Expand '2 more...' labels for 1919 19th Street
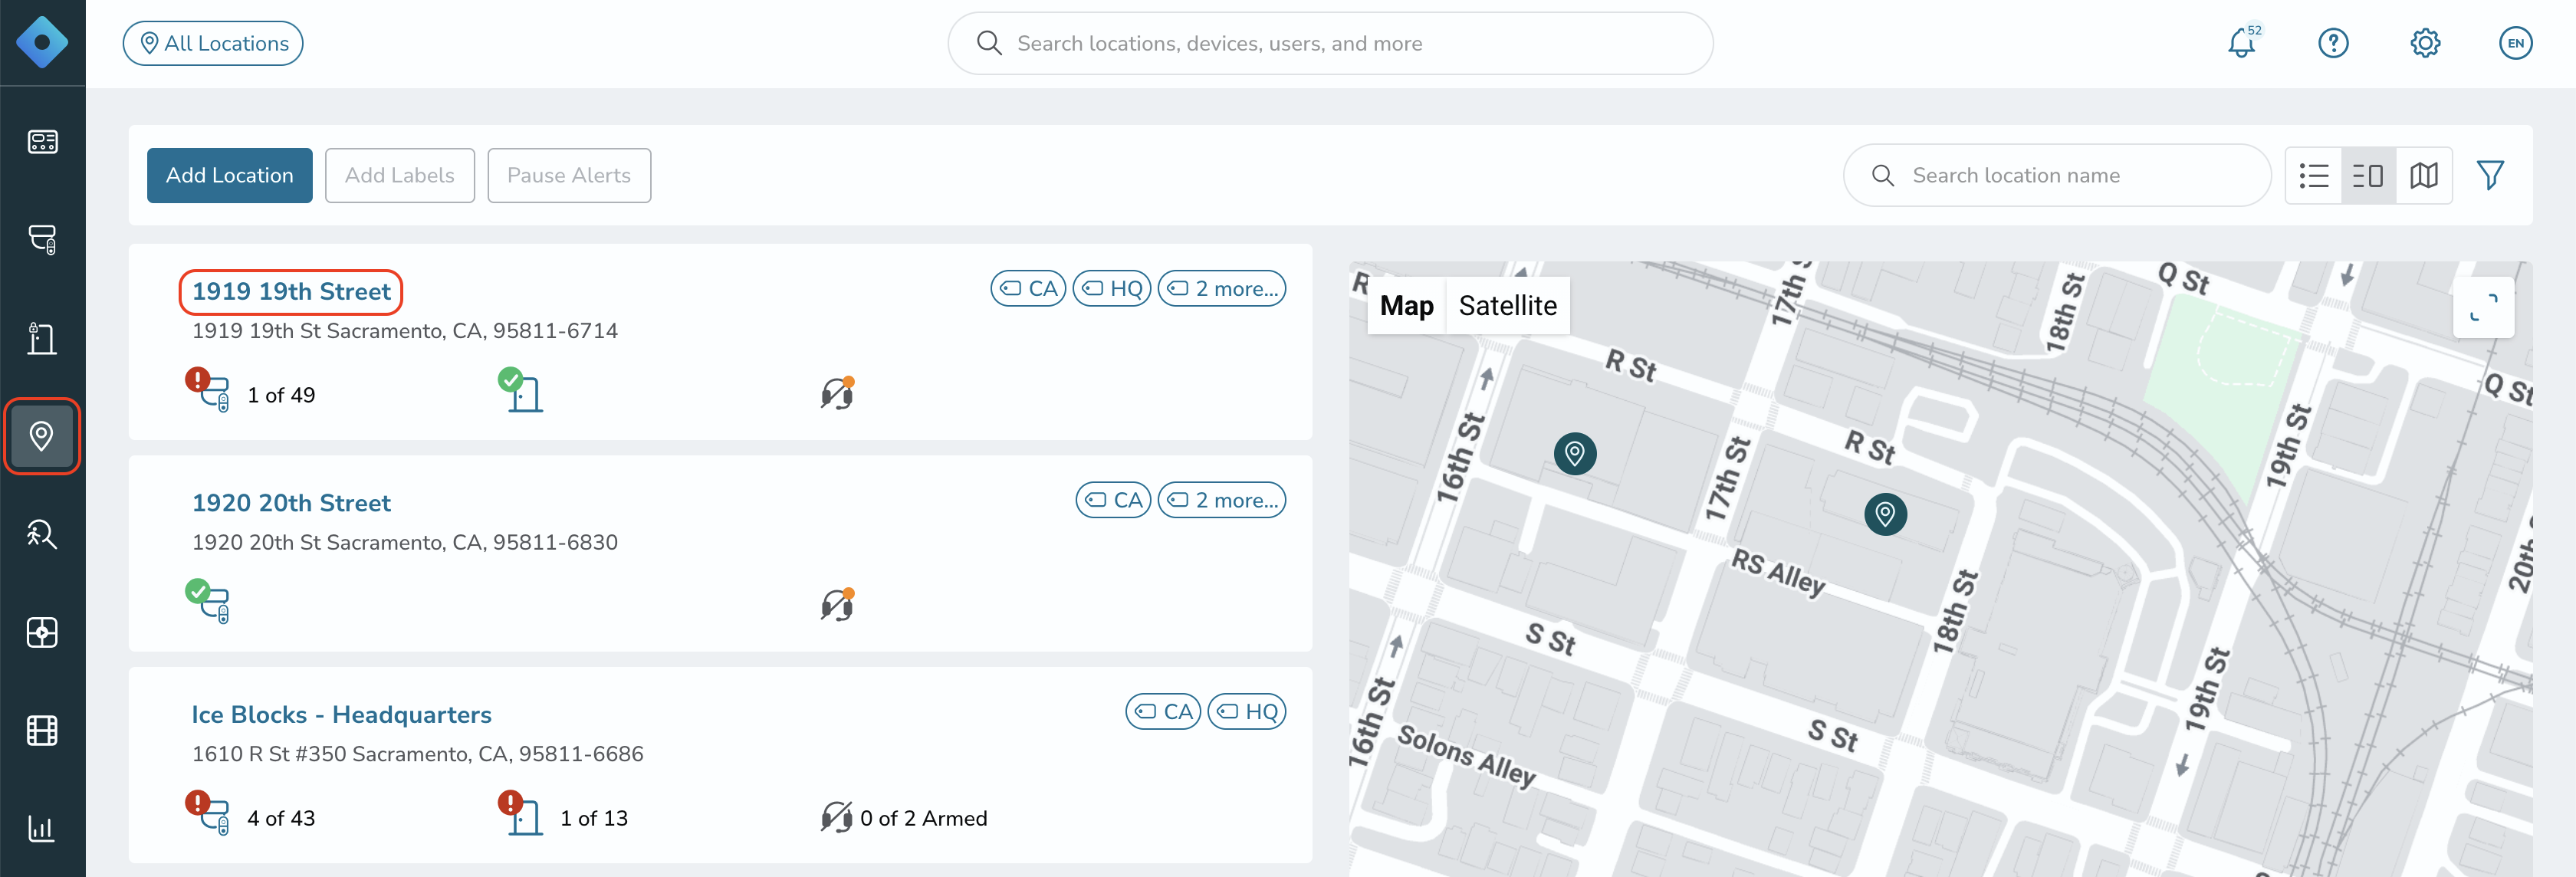The width and height of the screenshot is (2576, 877). tap(1222, 288)
